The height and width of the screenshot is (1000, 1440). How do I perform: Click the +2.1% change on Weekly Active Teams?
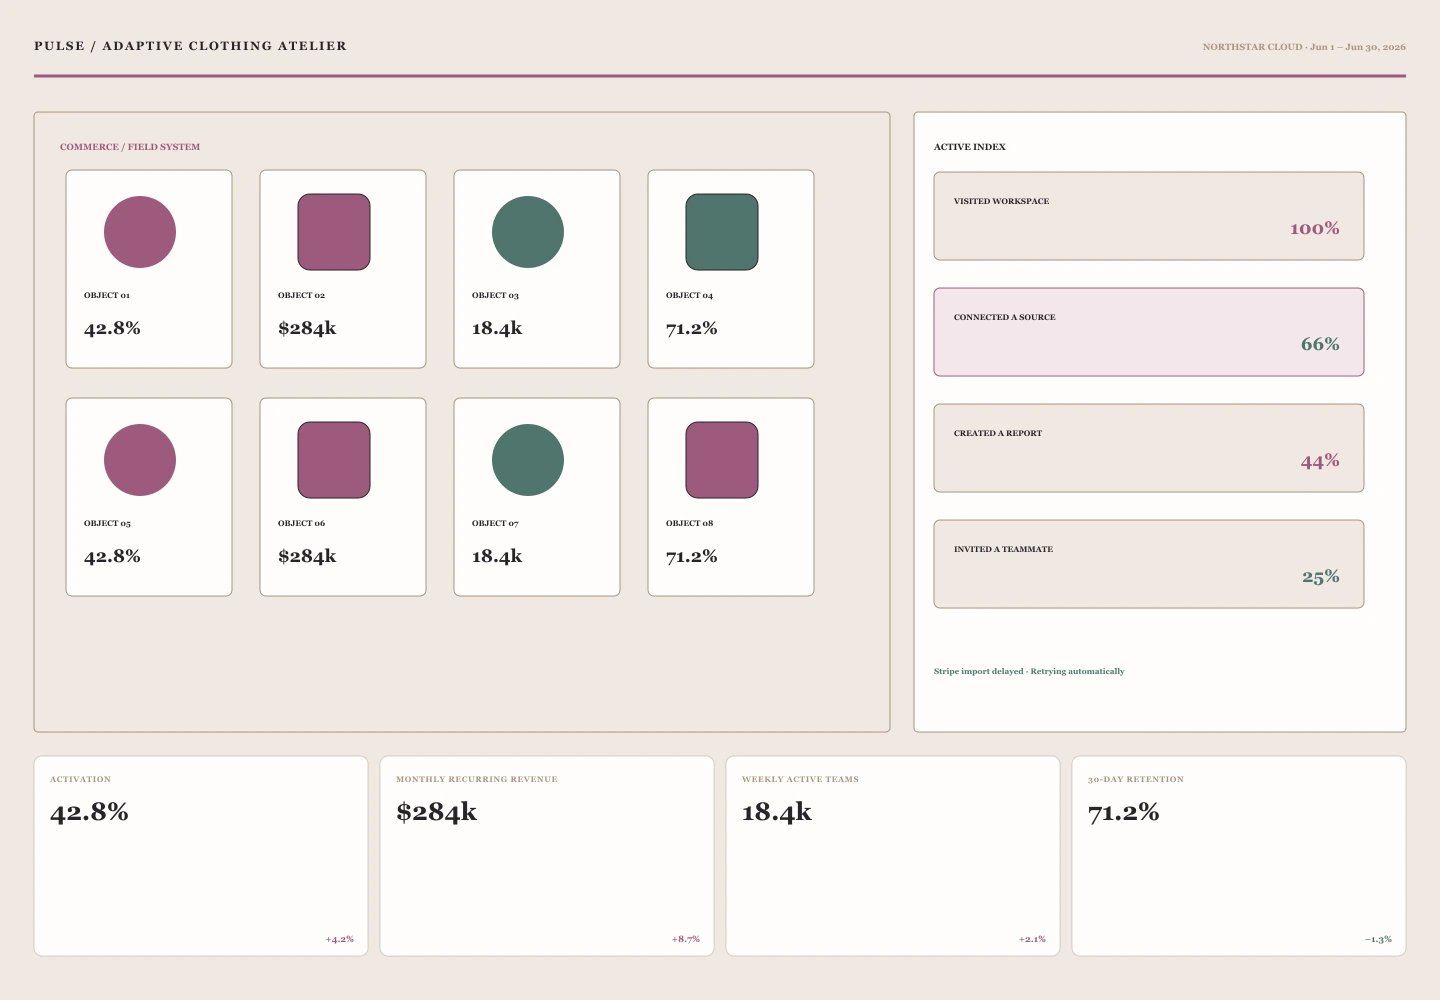pos(1032,940)
